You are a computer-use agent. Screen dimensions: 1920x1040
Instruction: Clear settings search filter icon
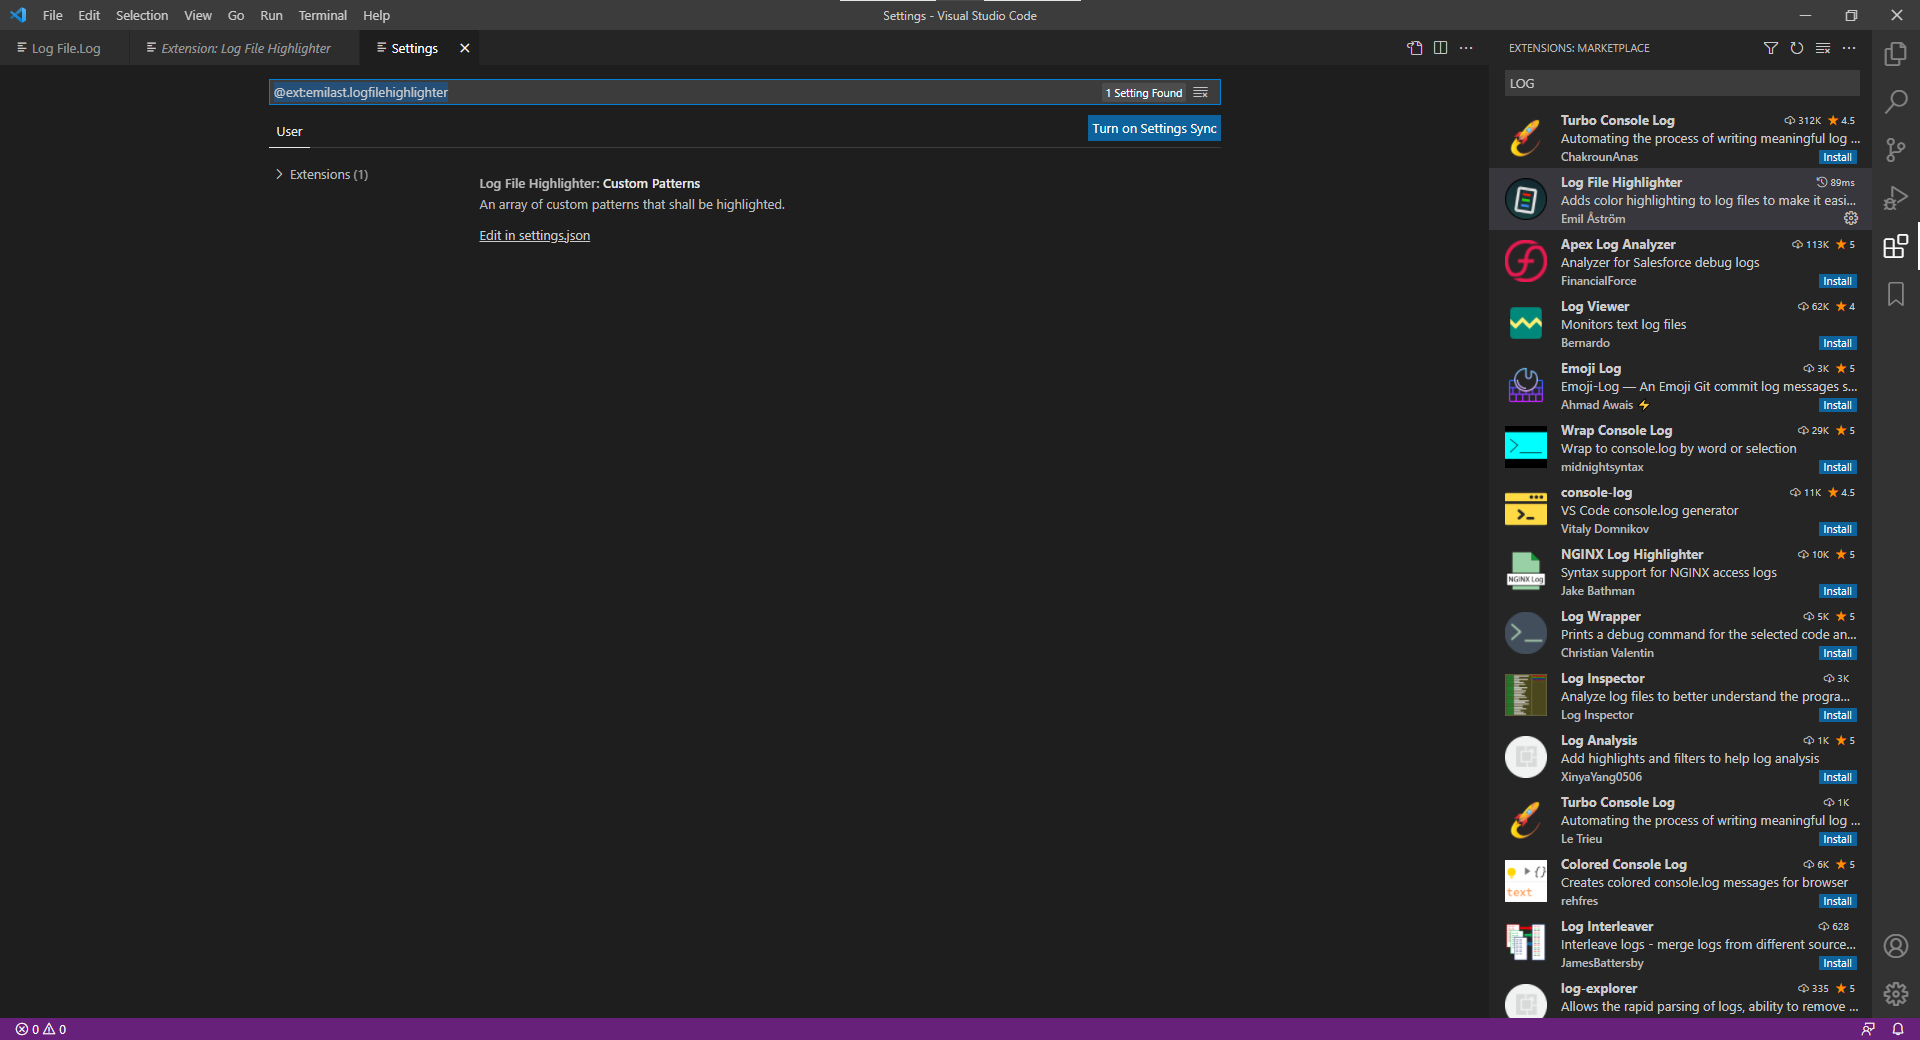1201,92
